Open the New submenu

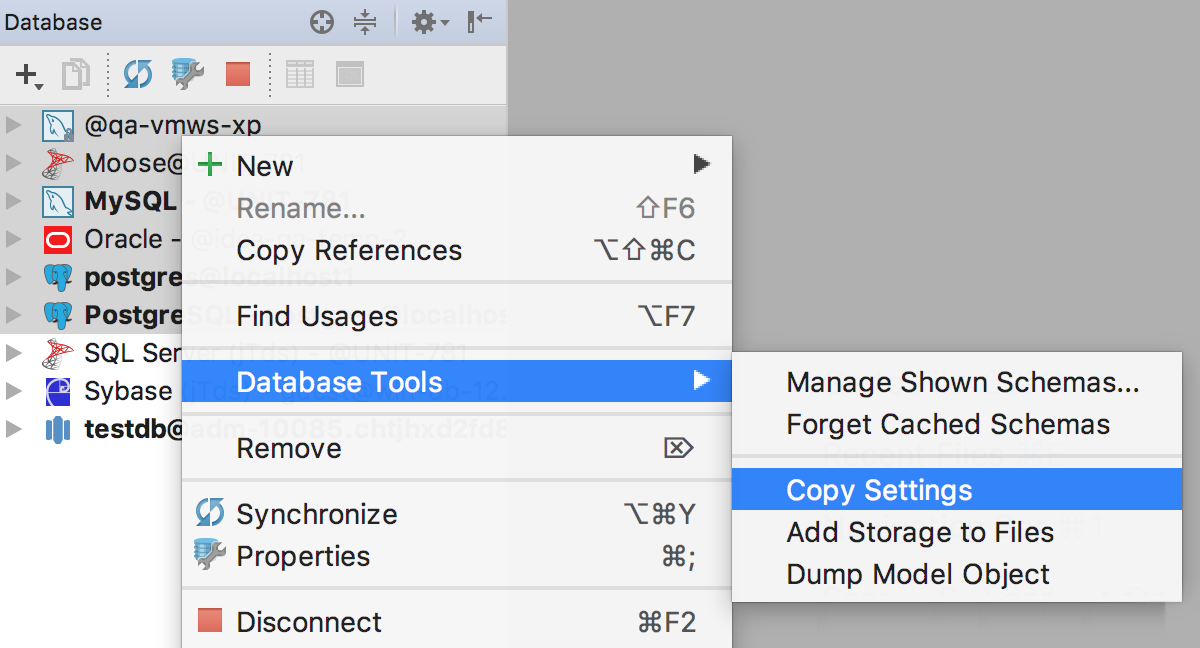456,166
